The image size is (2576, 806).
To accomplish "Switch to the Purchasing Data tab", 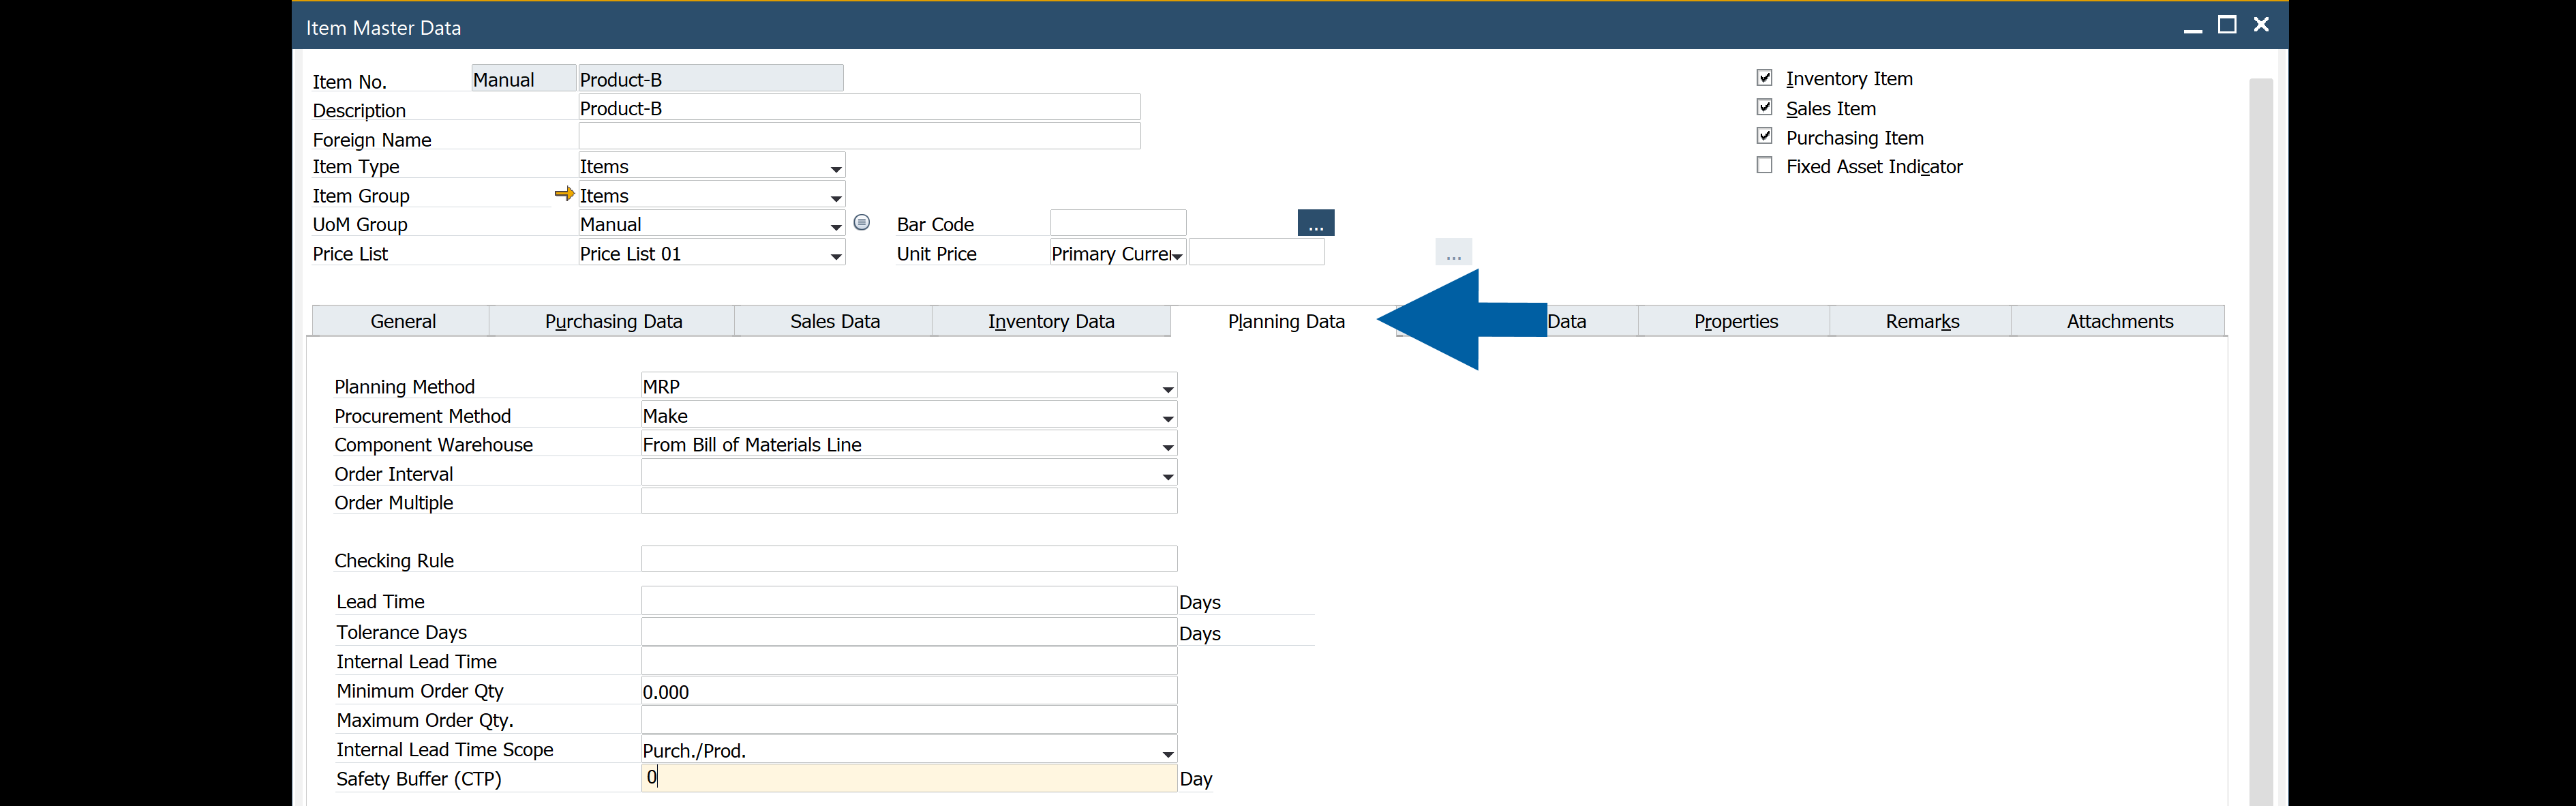I will 613,321.
